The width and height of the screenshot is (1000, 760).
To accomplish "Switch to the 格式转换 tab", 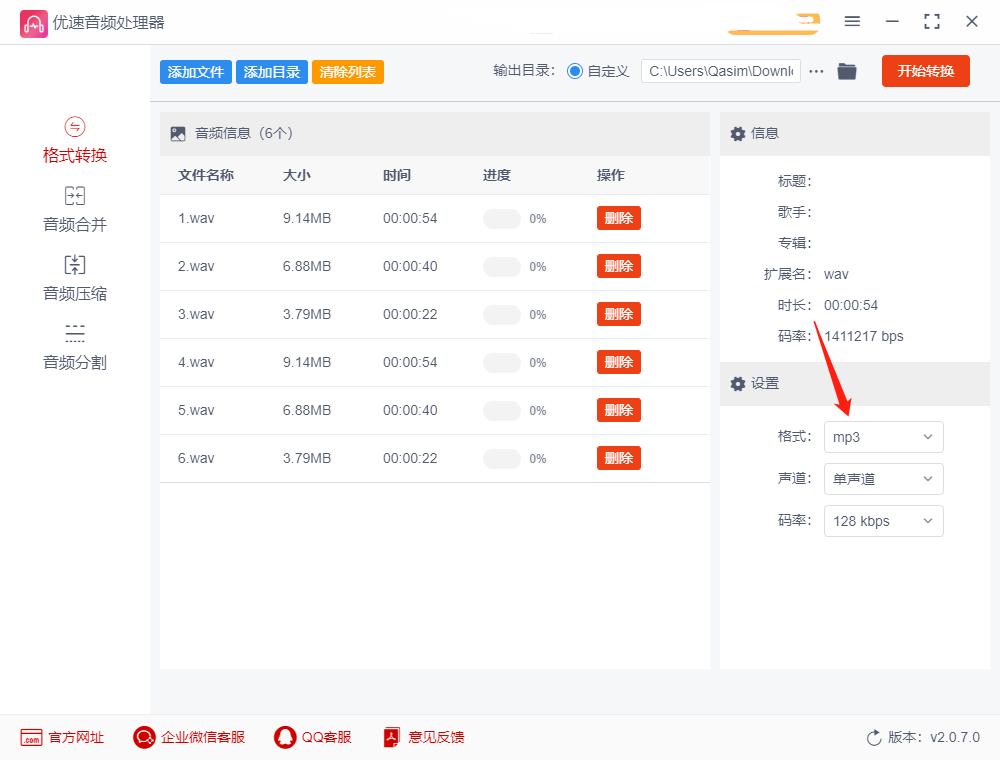I will (x=74, y=140).
